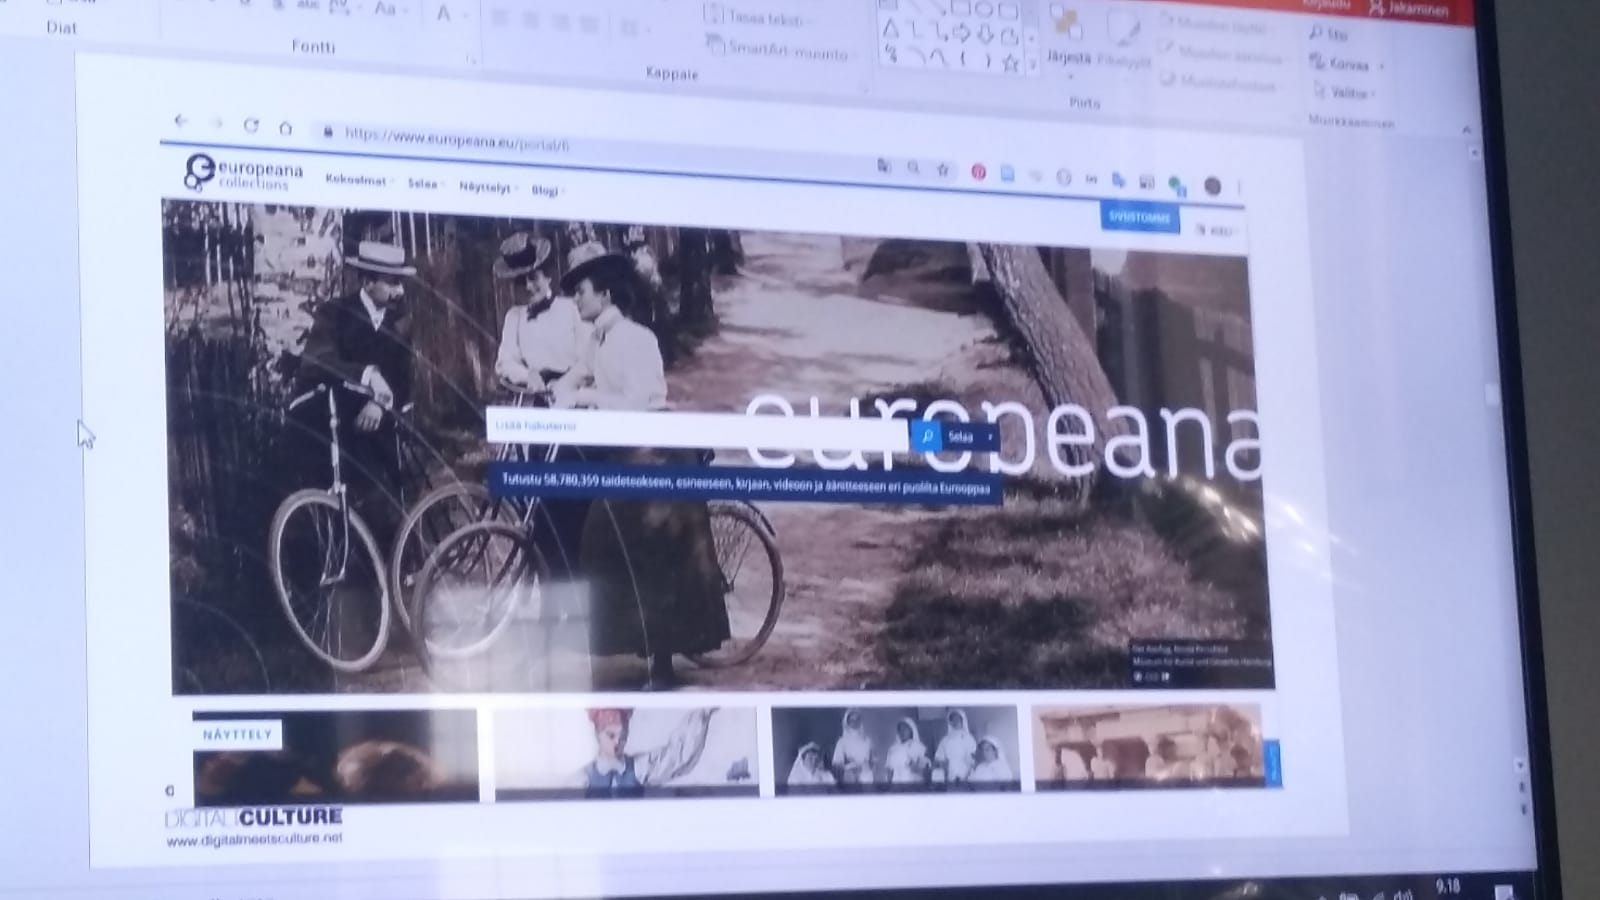Click Etsi in the PowerPoint ribbon
This screenshot has width=1600, height=900.
1330,34
